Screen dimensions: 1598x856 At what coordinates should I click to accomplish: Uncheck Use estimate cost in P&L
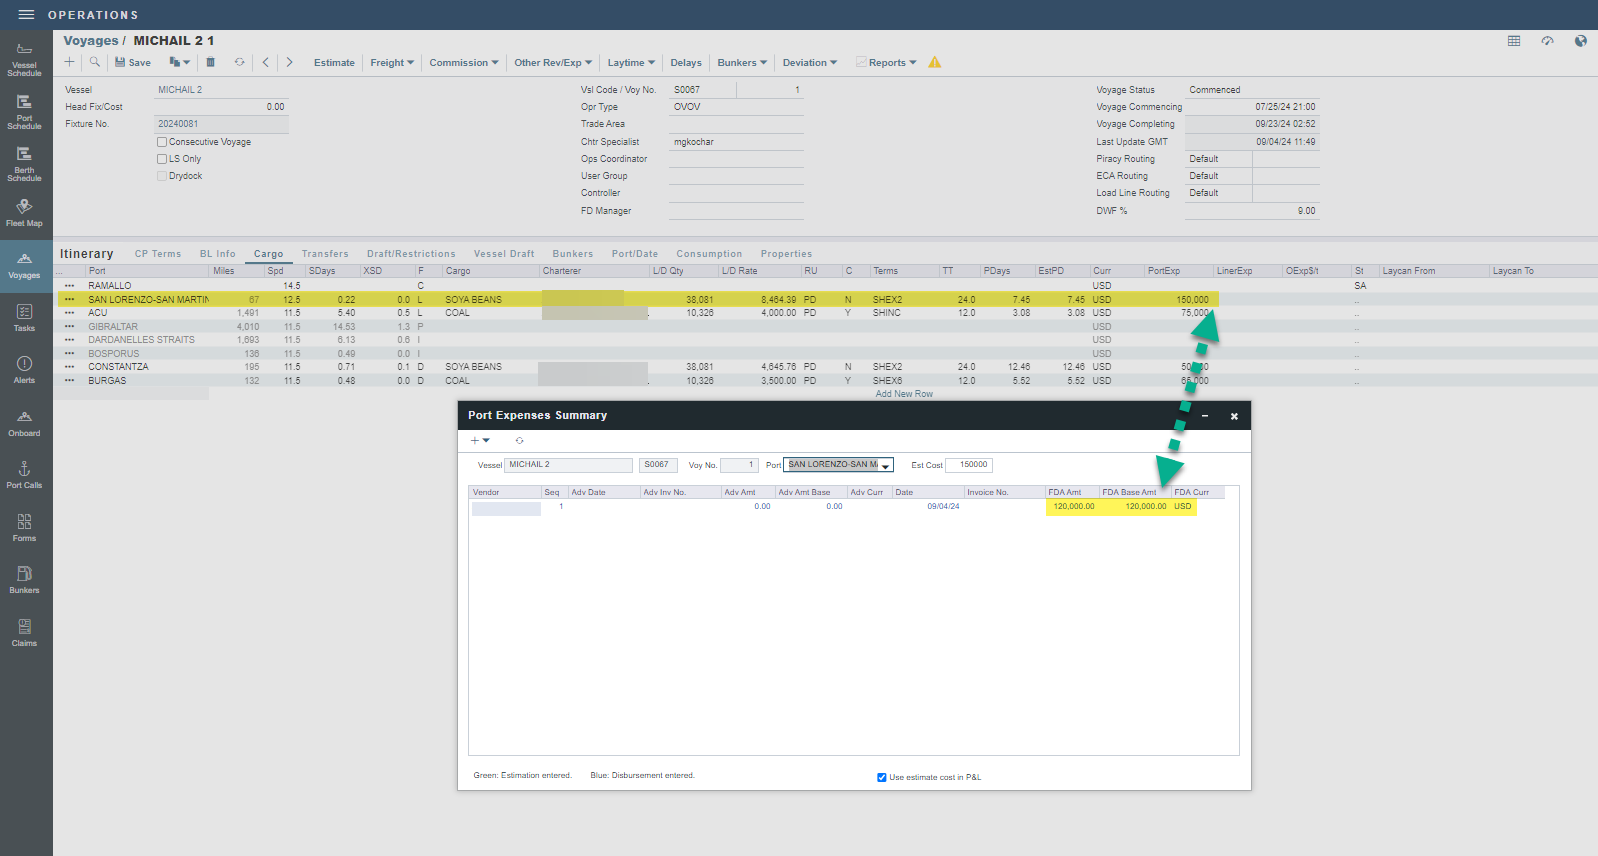point(882,777)
